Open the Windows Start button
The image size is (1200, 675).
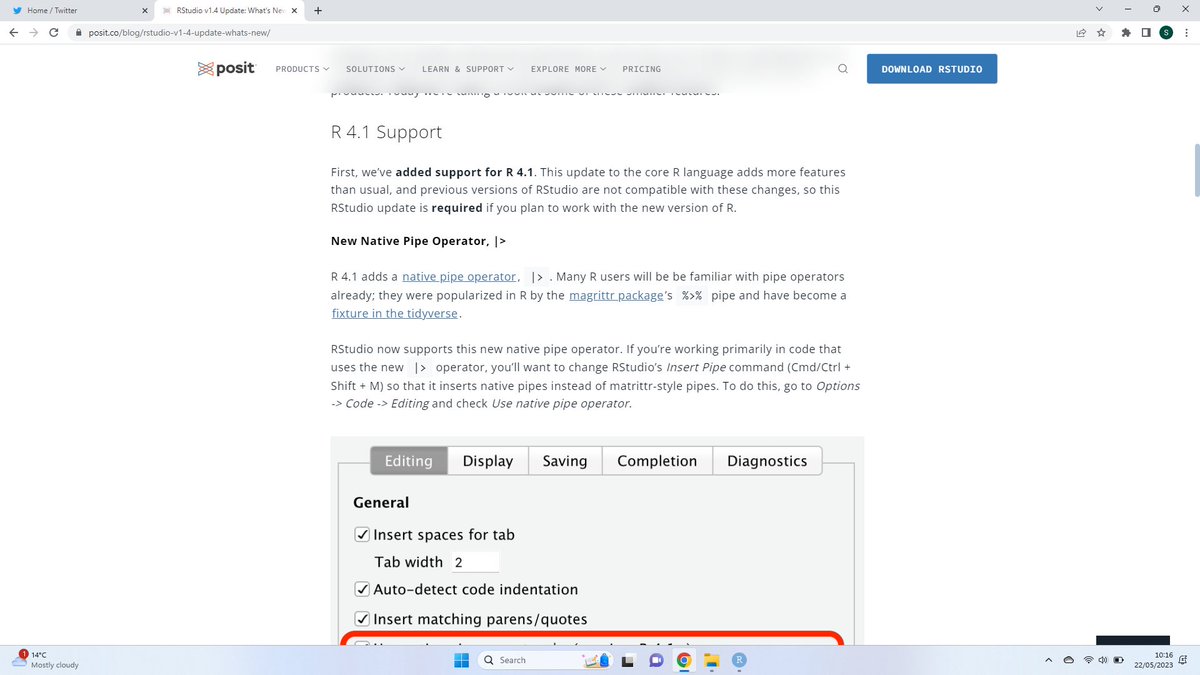pyautogui.click(x=461, y=660)
